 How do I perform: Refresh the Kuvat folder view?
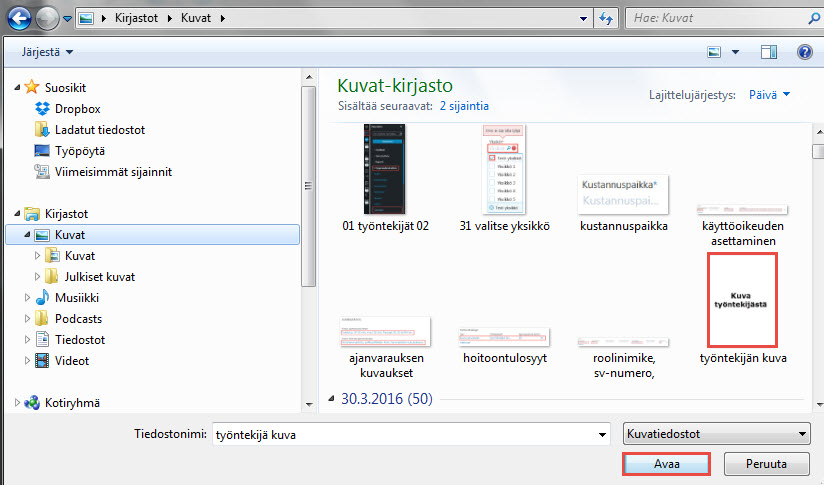pyautogui.click(x=606, y=18)
